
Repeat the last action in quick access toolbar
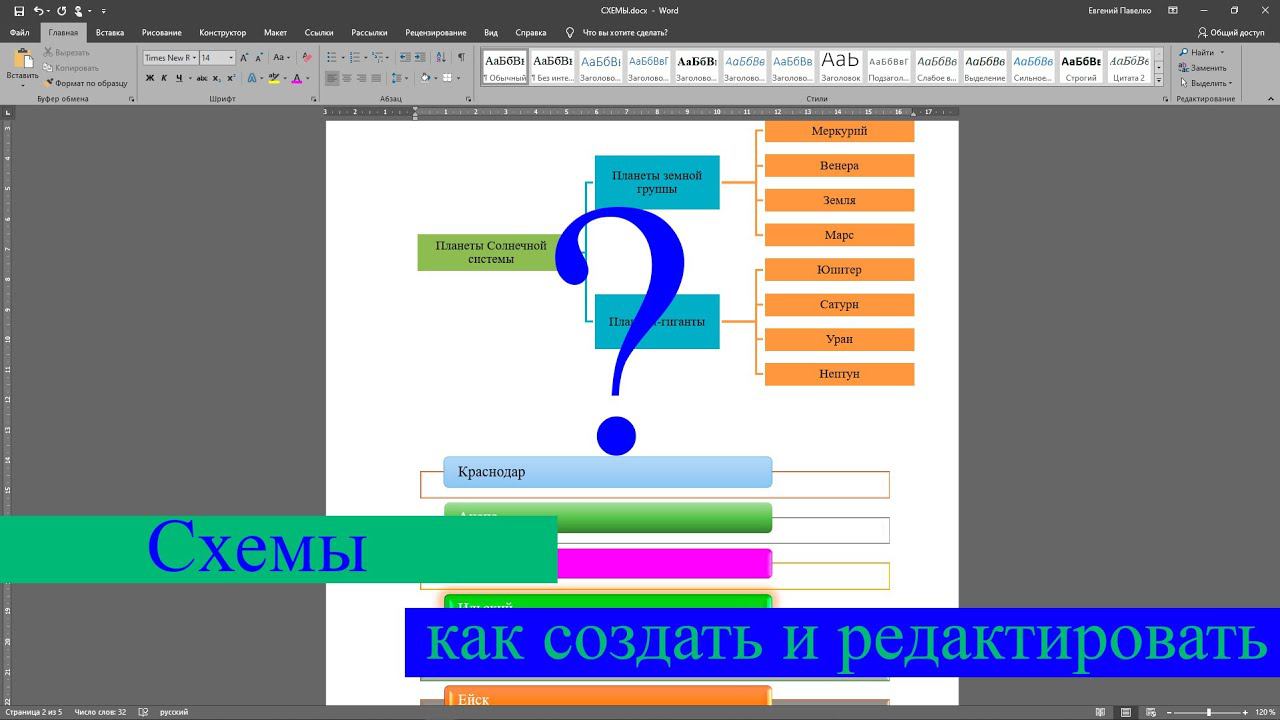[x=62, y=11]
